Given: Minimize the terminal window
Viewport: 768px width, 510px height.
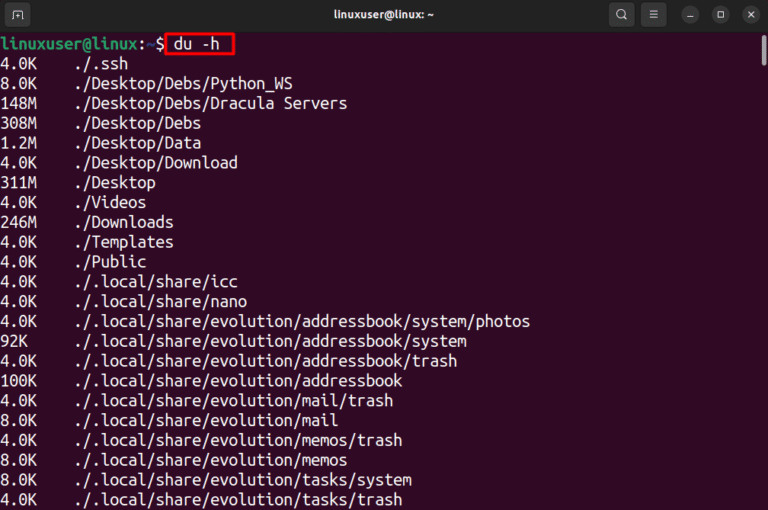Looking at the screenshot, I should [x=690, y=15].
